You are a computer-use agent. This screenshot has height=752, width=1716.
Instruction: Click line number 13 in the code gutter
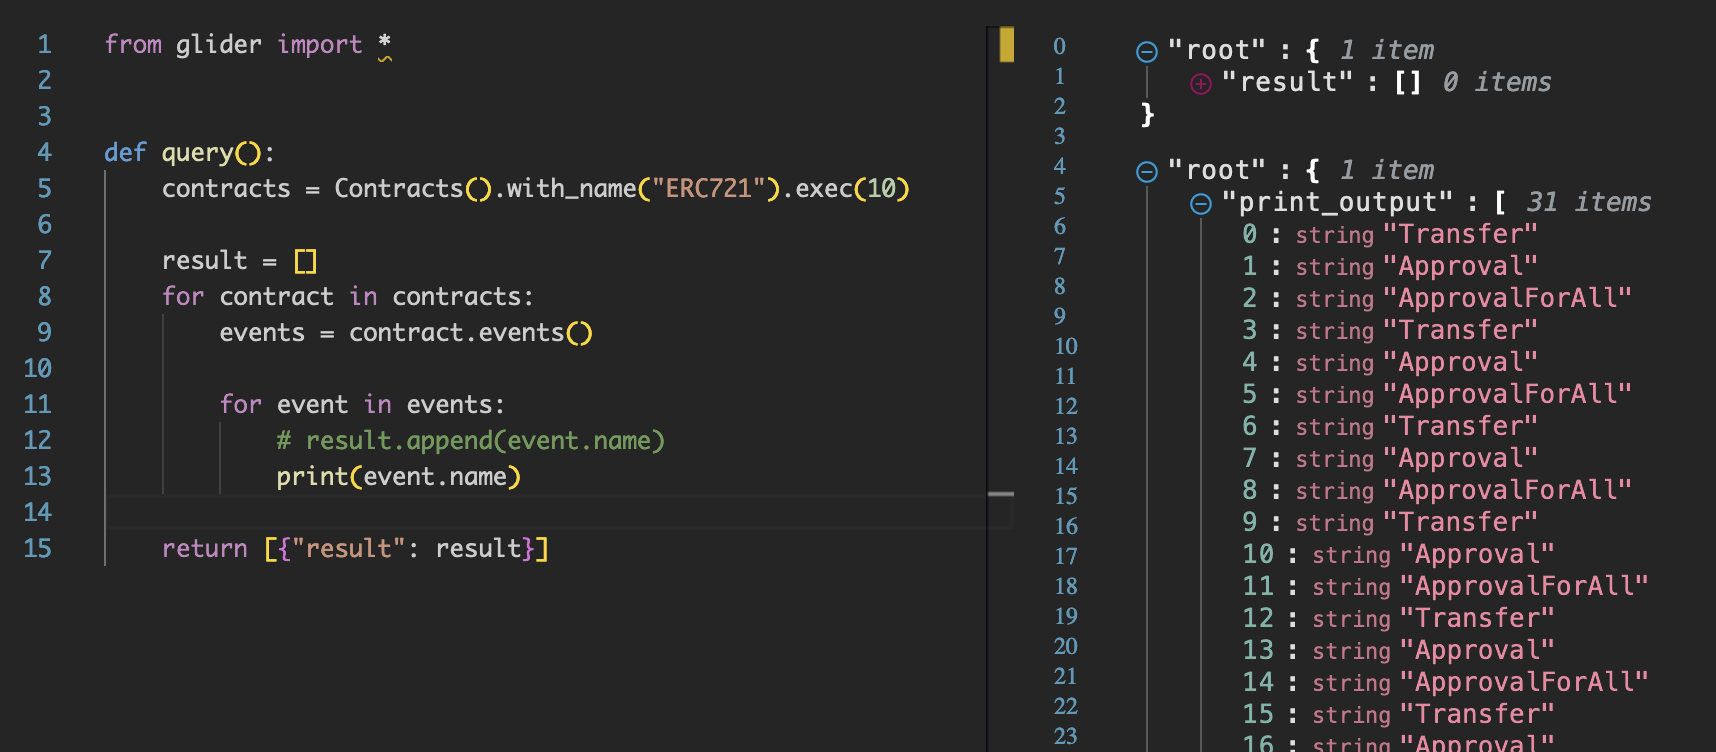tap(38, 477)
